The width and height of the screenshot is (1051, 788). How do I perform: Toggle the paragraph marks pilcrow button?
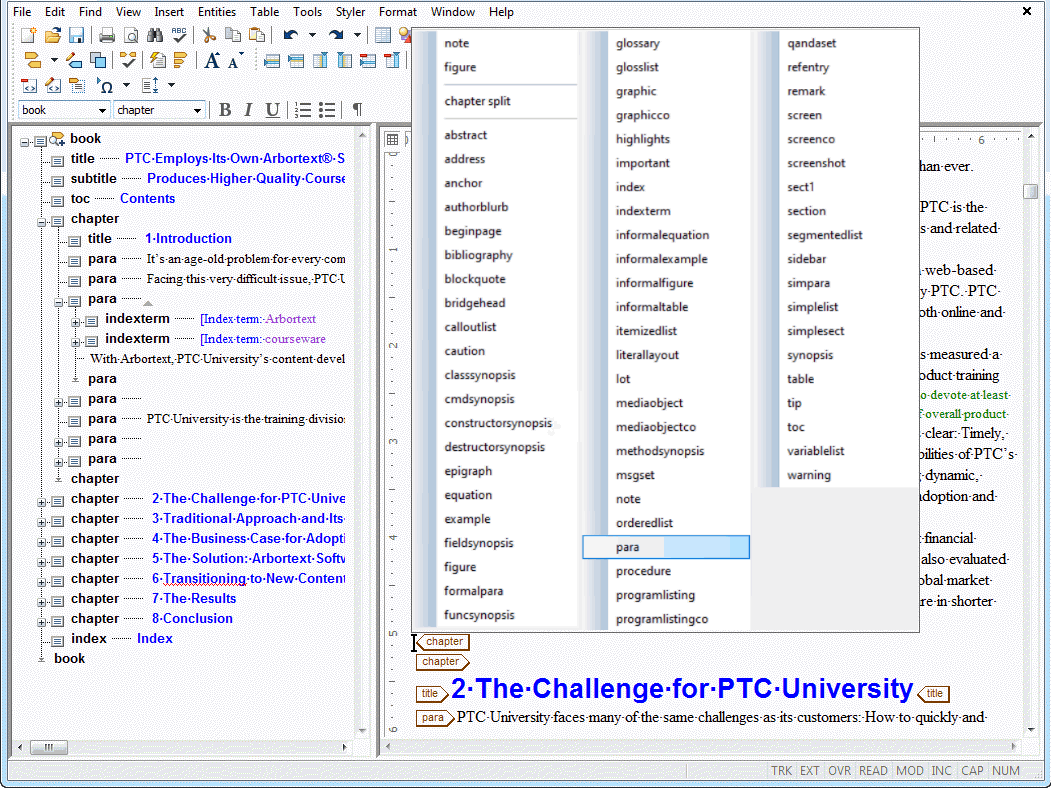[357, 110]
